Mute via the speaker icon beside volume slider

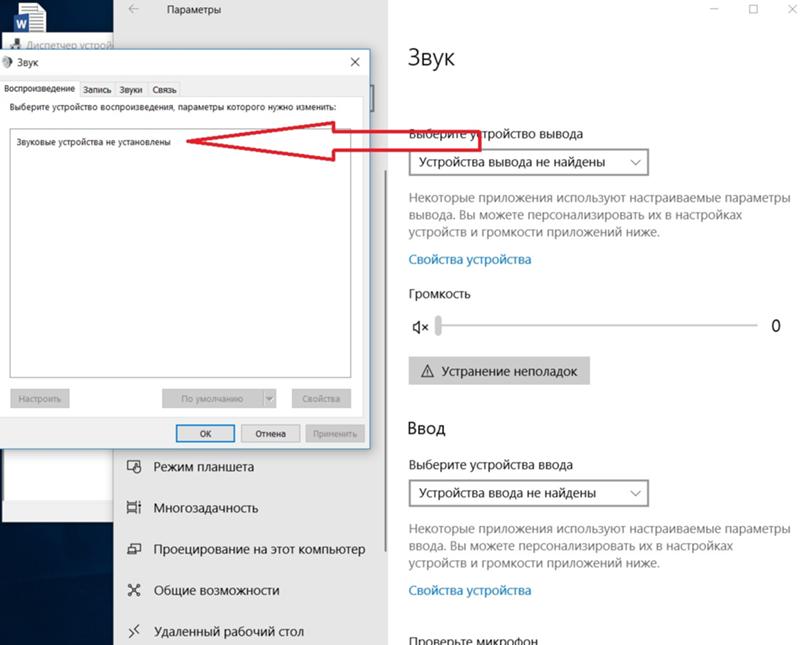420,327
